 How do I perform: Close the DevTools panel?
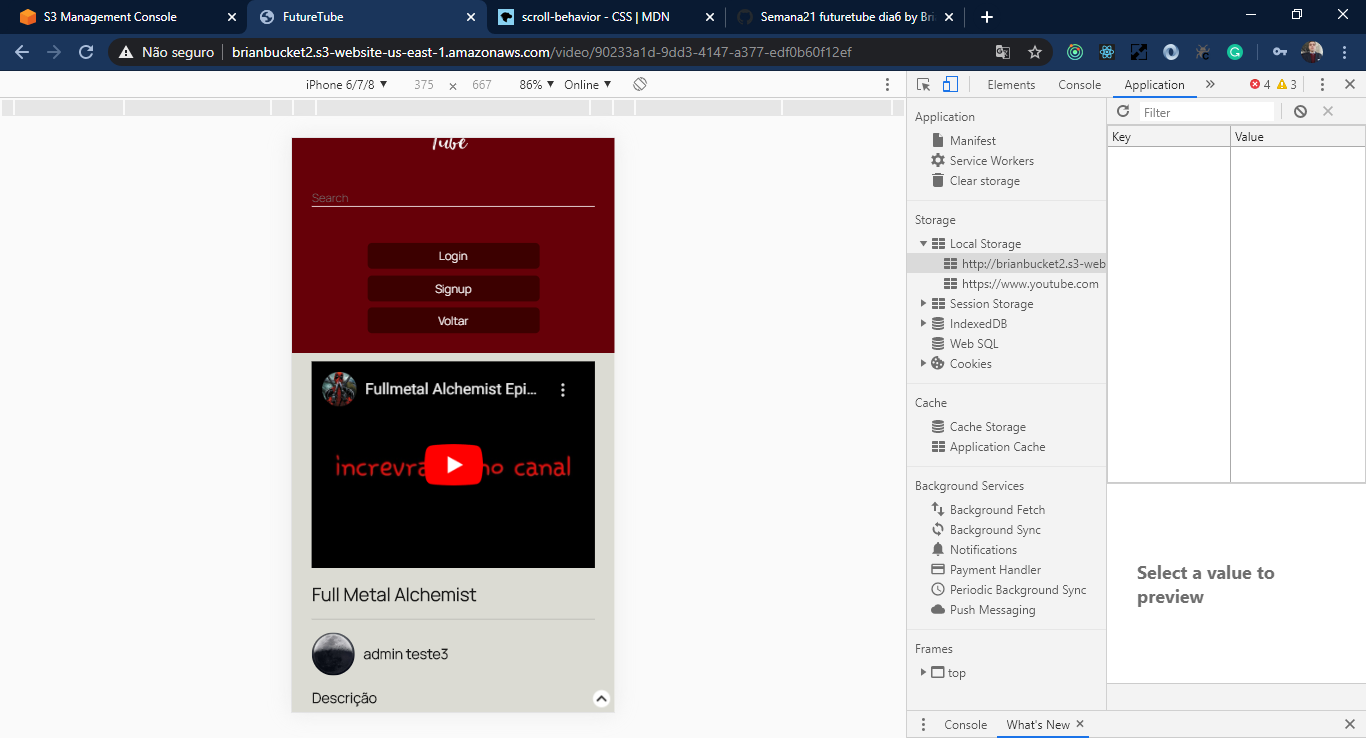pyautogui.click(x=1350, y=85)
